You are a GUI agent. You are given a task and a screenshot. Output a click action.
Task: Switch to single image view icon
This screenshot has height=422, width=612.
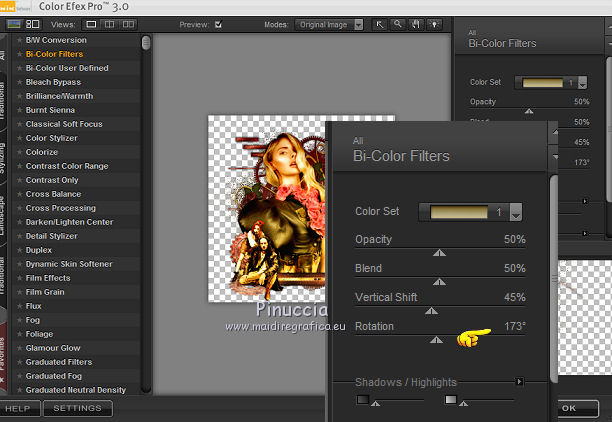(92, 22)
